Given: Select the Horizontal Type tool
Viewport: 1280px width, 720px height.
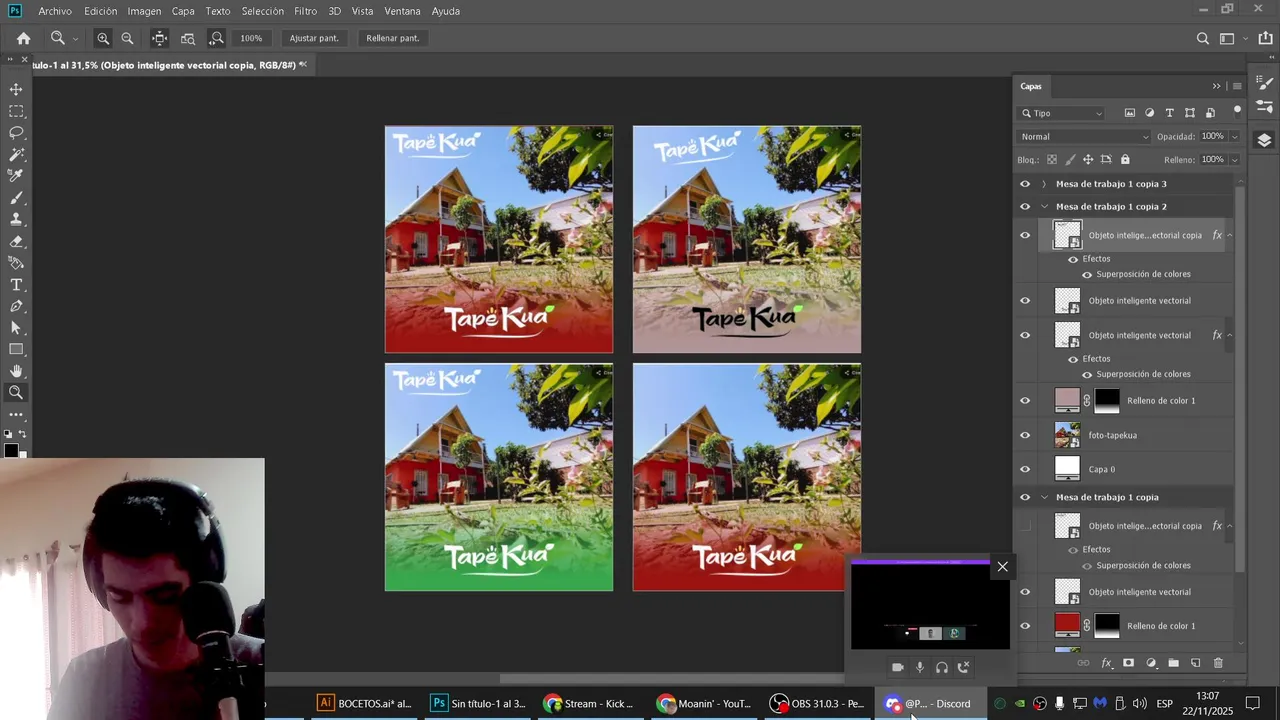Looking at the screenshot, I should (x=16, y=285).
